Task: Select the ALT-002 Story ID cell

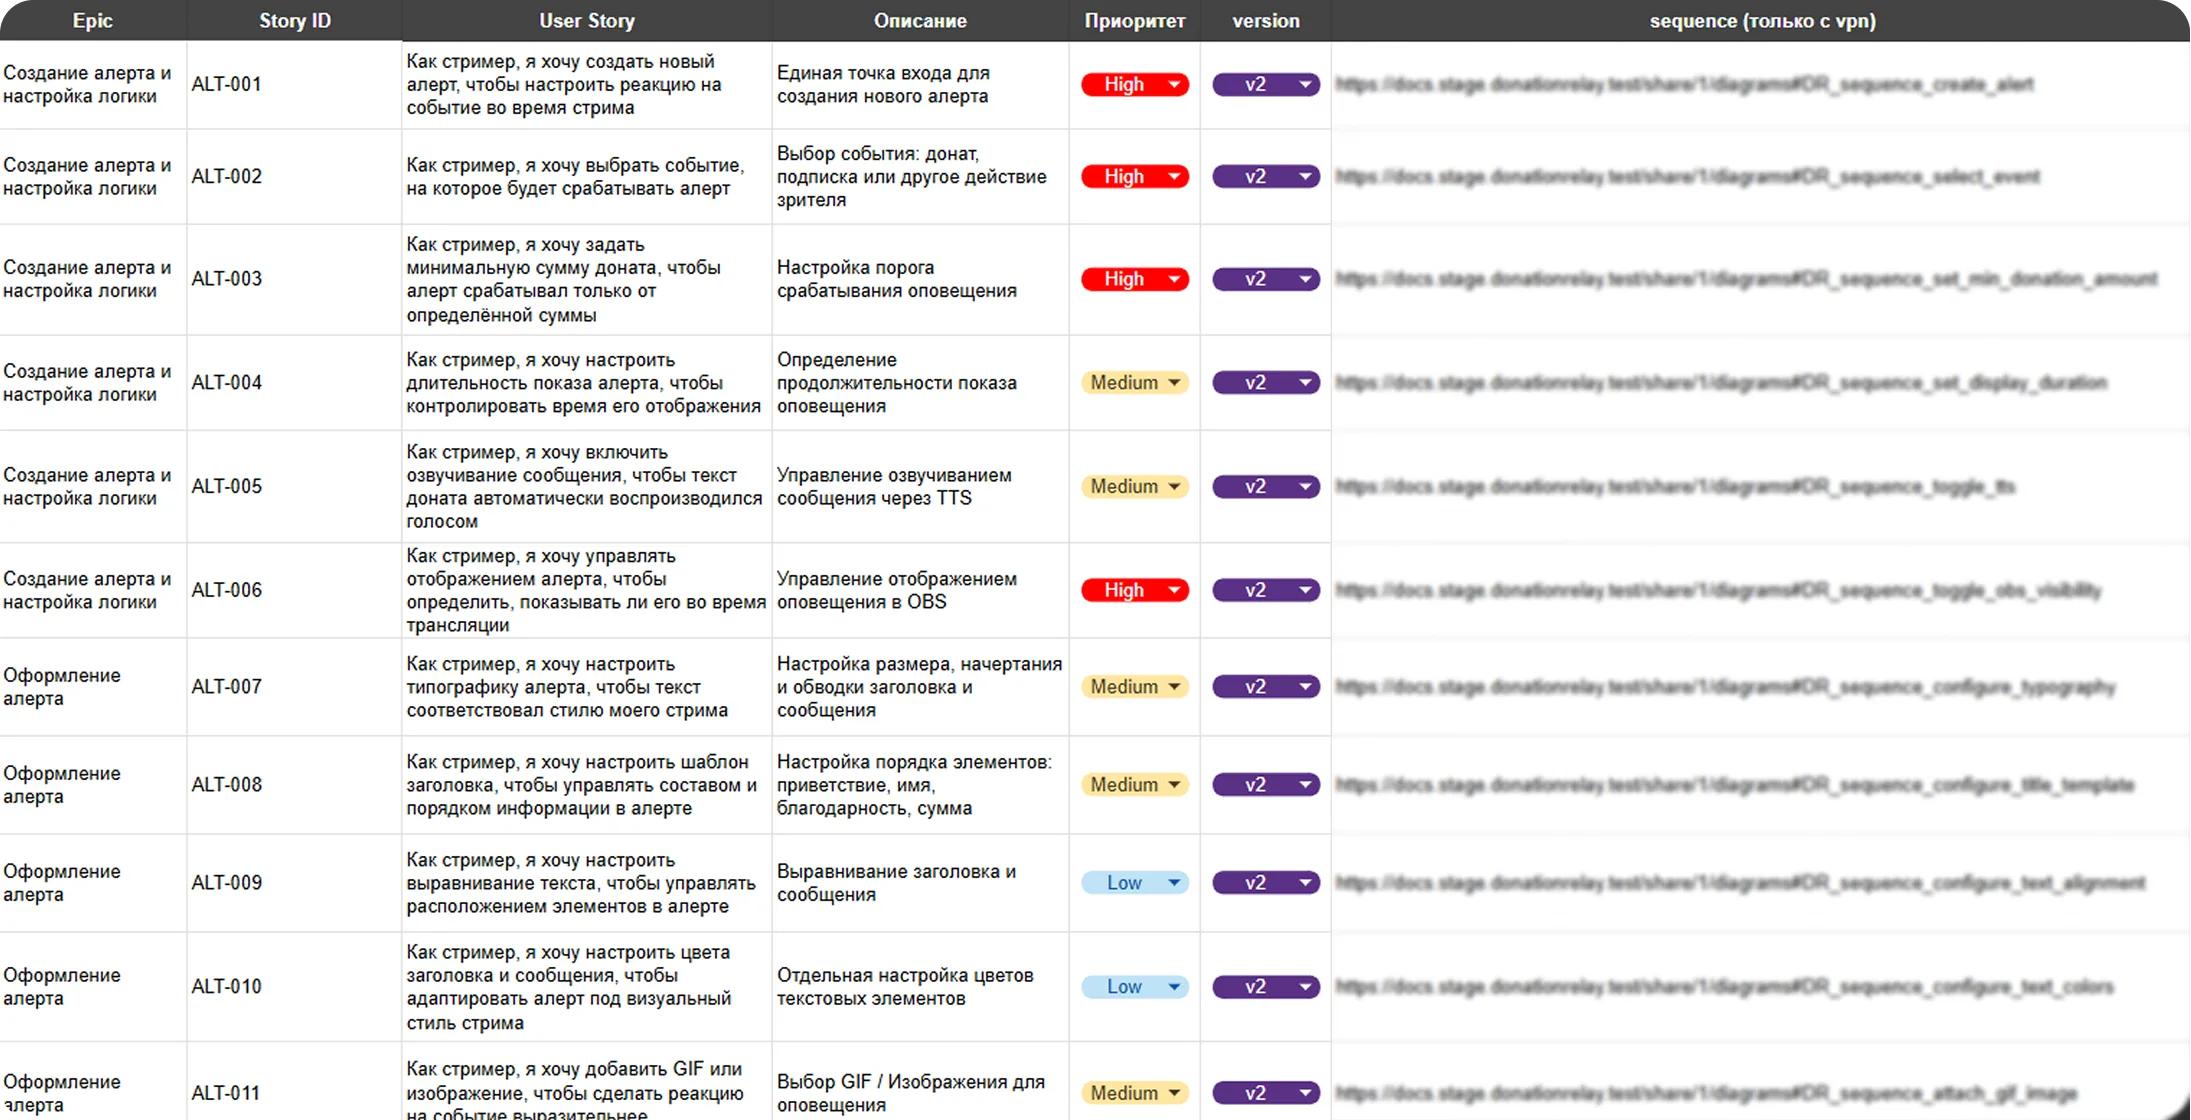Action: 294,177
